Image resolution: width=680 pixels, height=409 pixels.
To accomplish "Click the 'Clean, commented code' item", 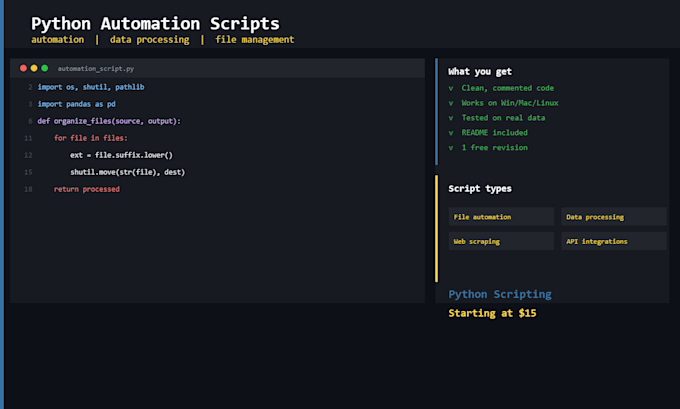I will coord(507,88).
